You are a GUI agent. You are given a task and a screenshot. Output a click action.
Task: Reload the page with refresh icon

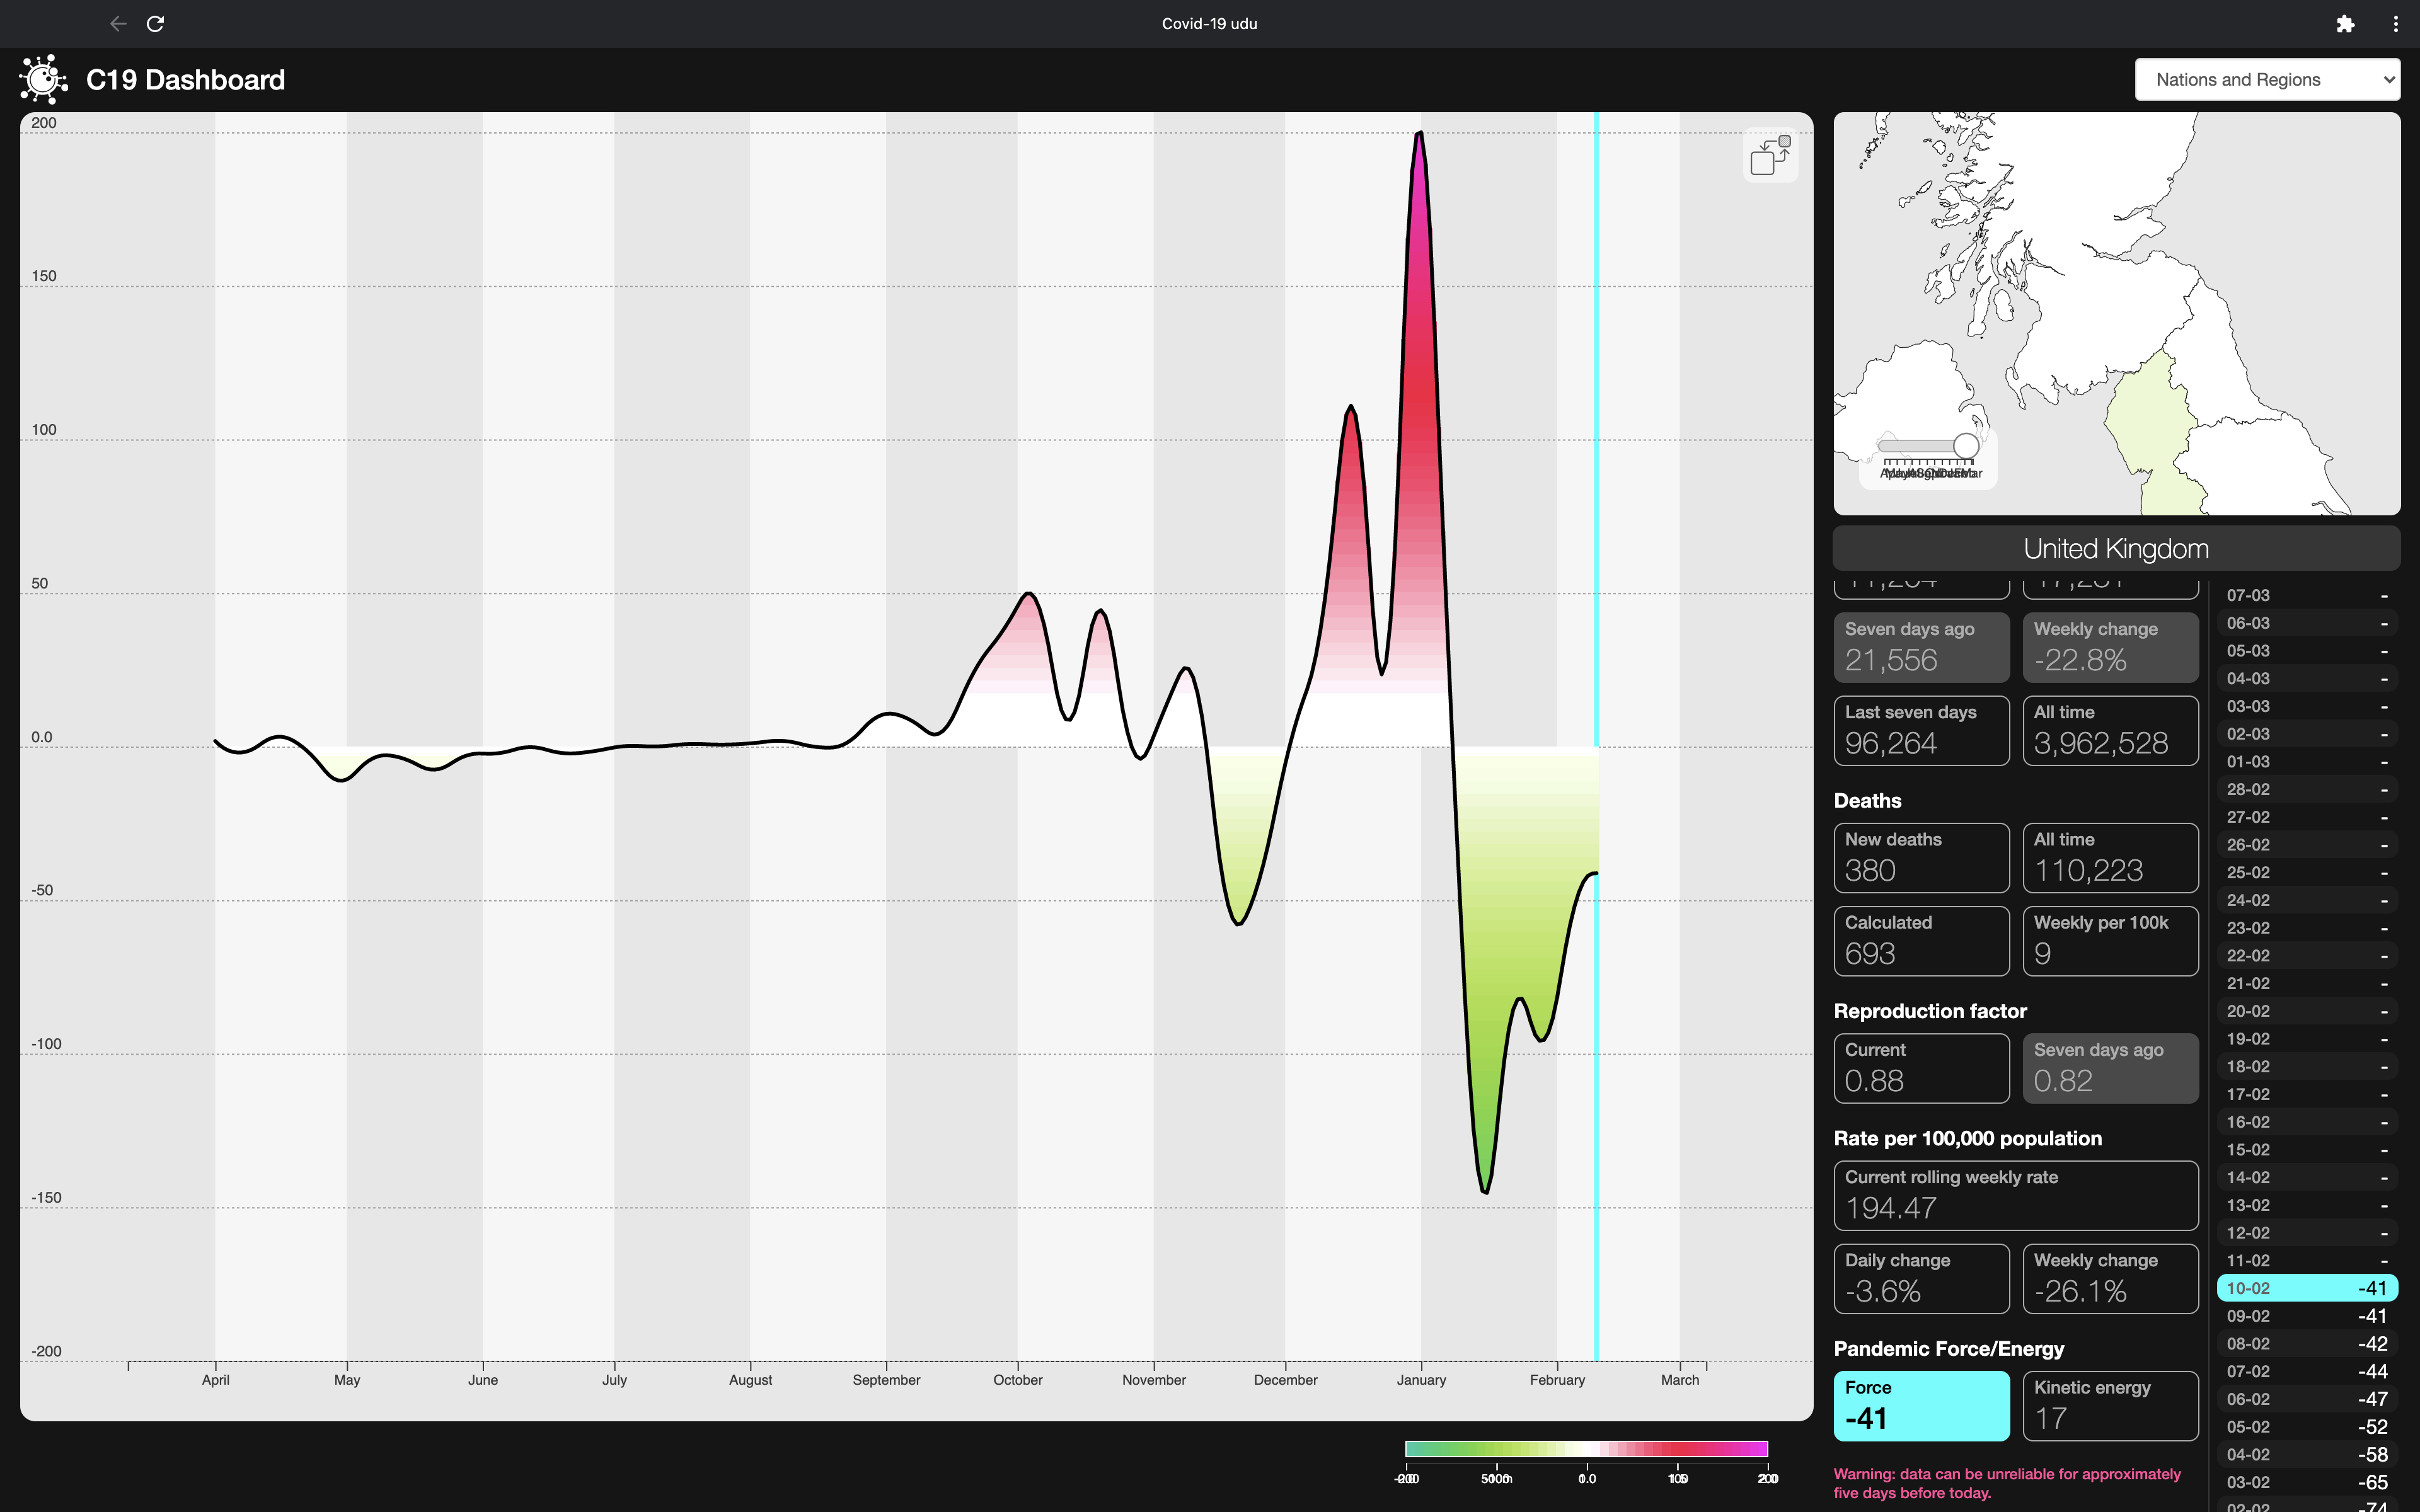(155, 23)
